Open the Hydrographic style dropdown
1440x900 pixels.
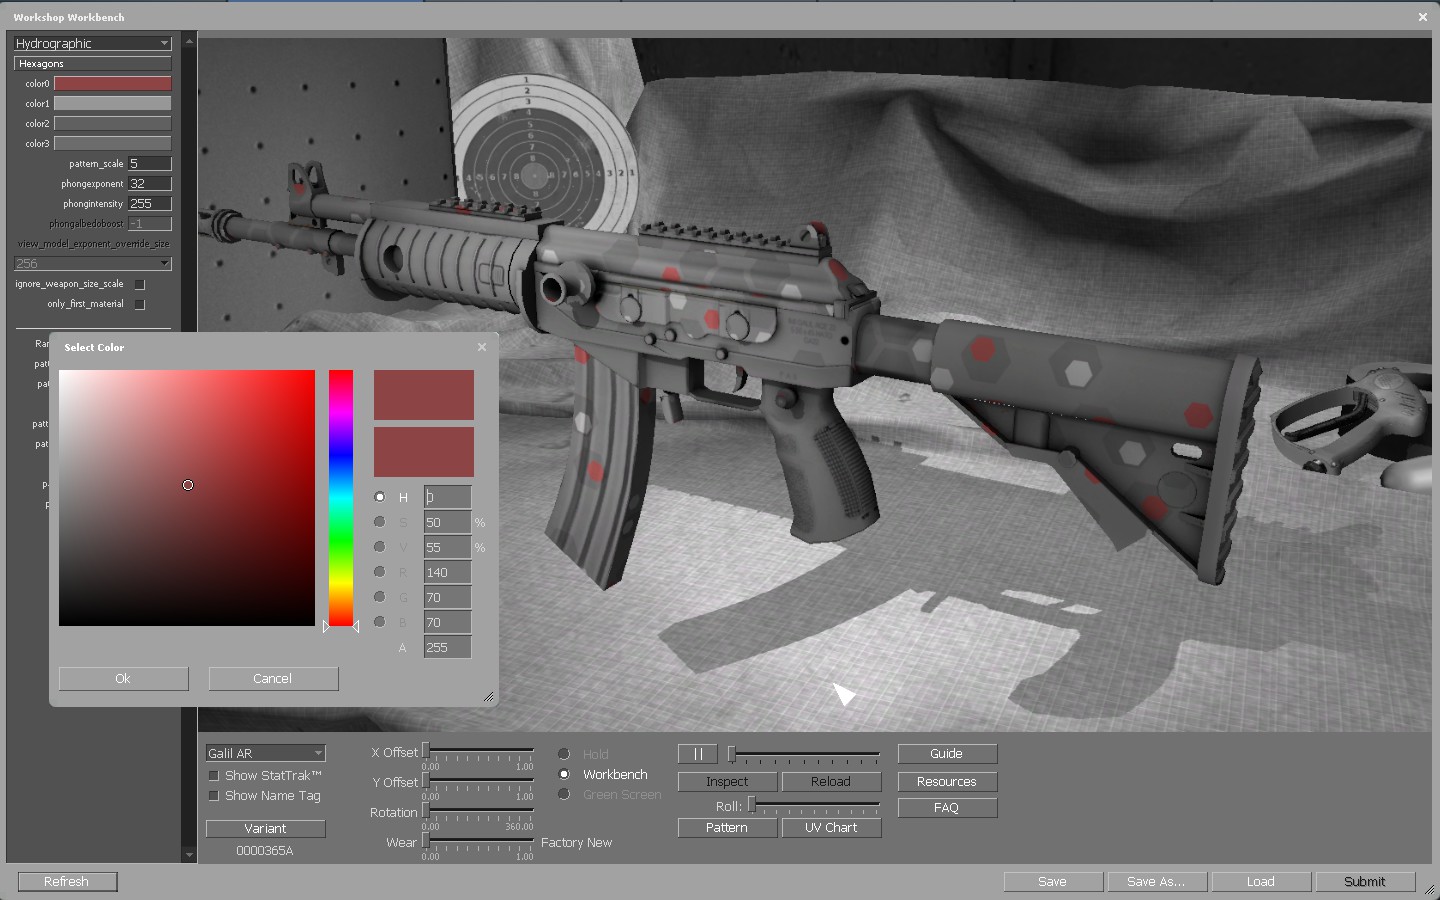93,43
